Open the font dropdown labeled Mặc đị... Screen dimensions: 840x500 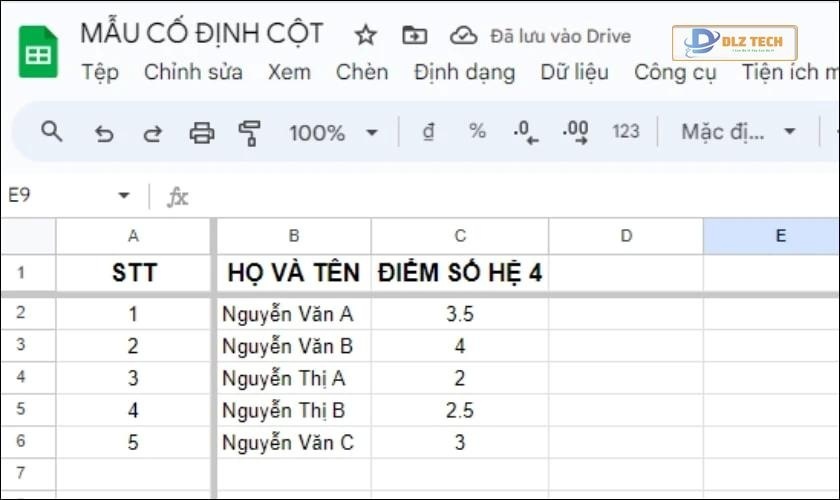[738, 132]
